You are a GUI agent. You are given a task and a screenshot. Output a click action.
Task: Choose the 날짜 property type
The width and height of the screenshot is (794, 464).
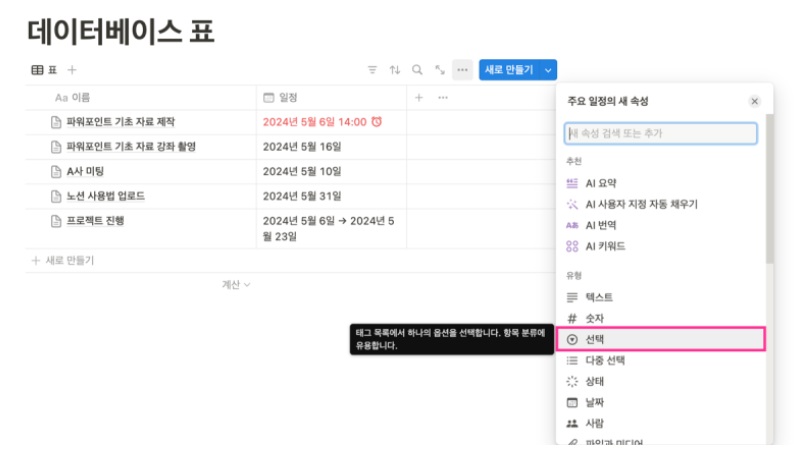(x=661, y=403)
